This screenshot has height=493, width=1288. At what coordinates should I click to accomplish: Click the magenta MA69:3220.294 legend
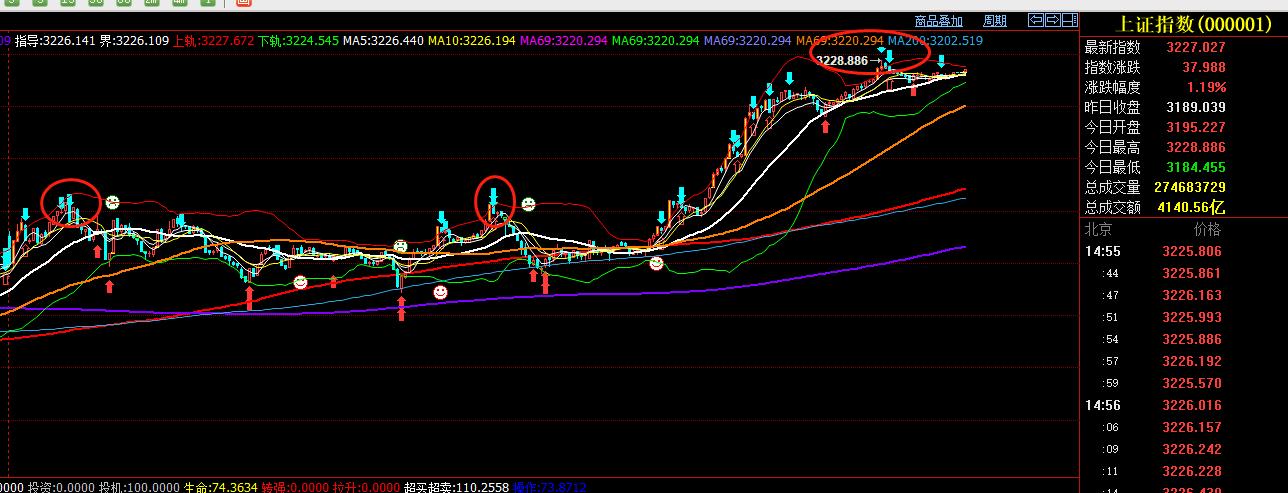tap(564, 41)
